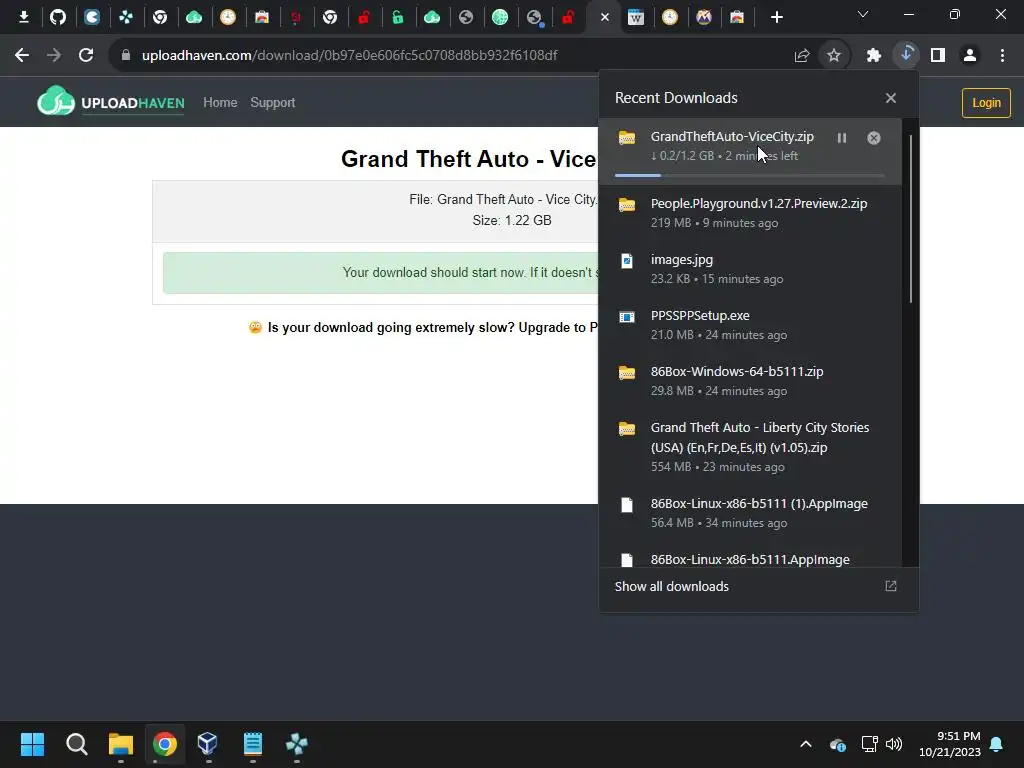Click the download progress bar for ViceCity.zip
Viewport: 1024px width, 768px height.
click(x=750, y=175)
